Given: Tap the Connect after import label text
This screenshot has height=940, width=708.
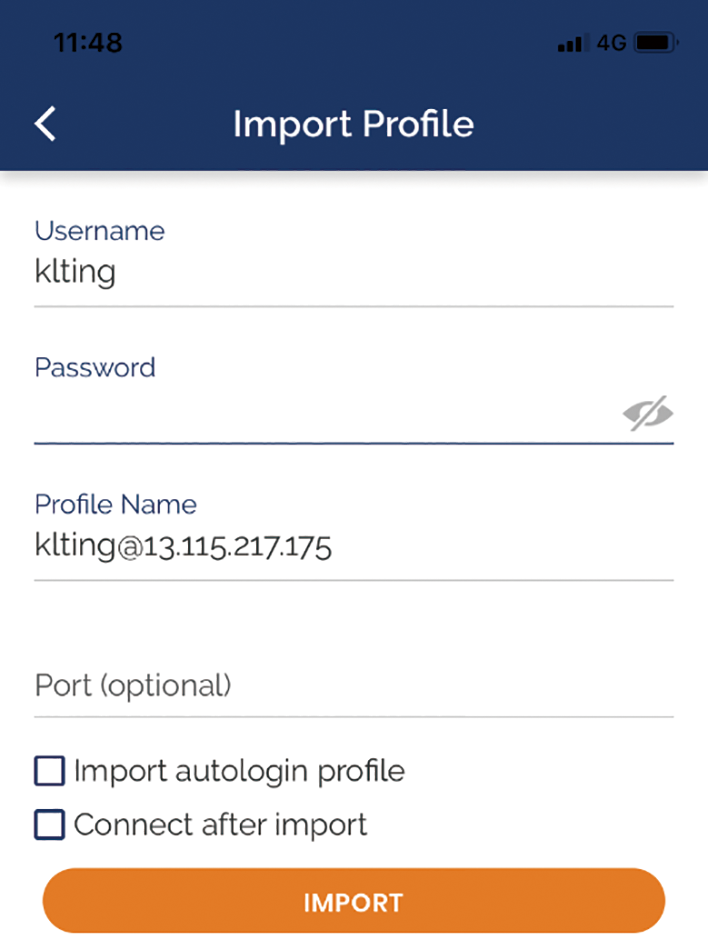Looking at the screenshot, I should coord(220,825).
